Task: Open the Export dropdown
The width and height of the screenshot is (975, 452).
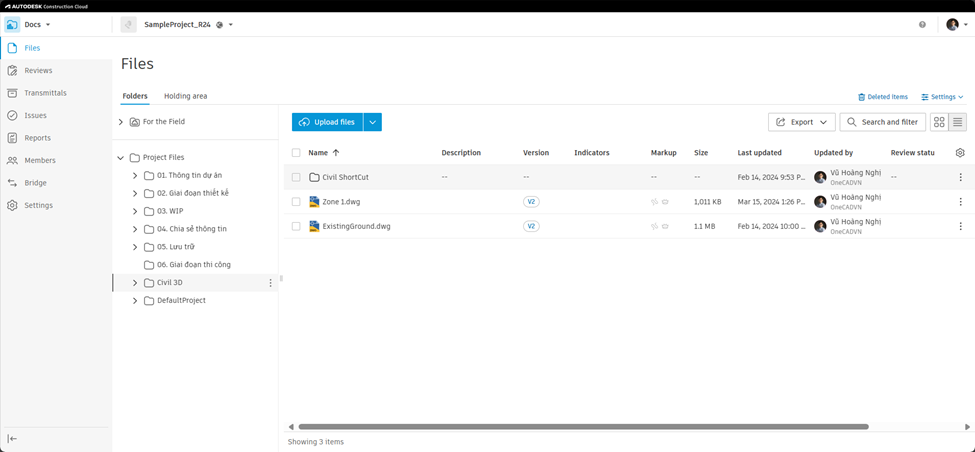Action: point(802,122)
